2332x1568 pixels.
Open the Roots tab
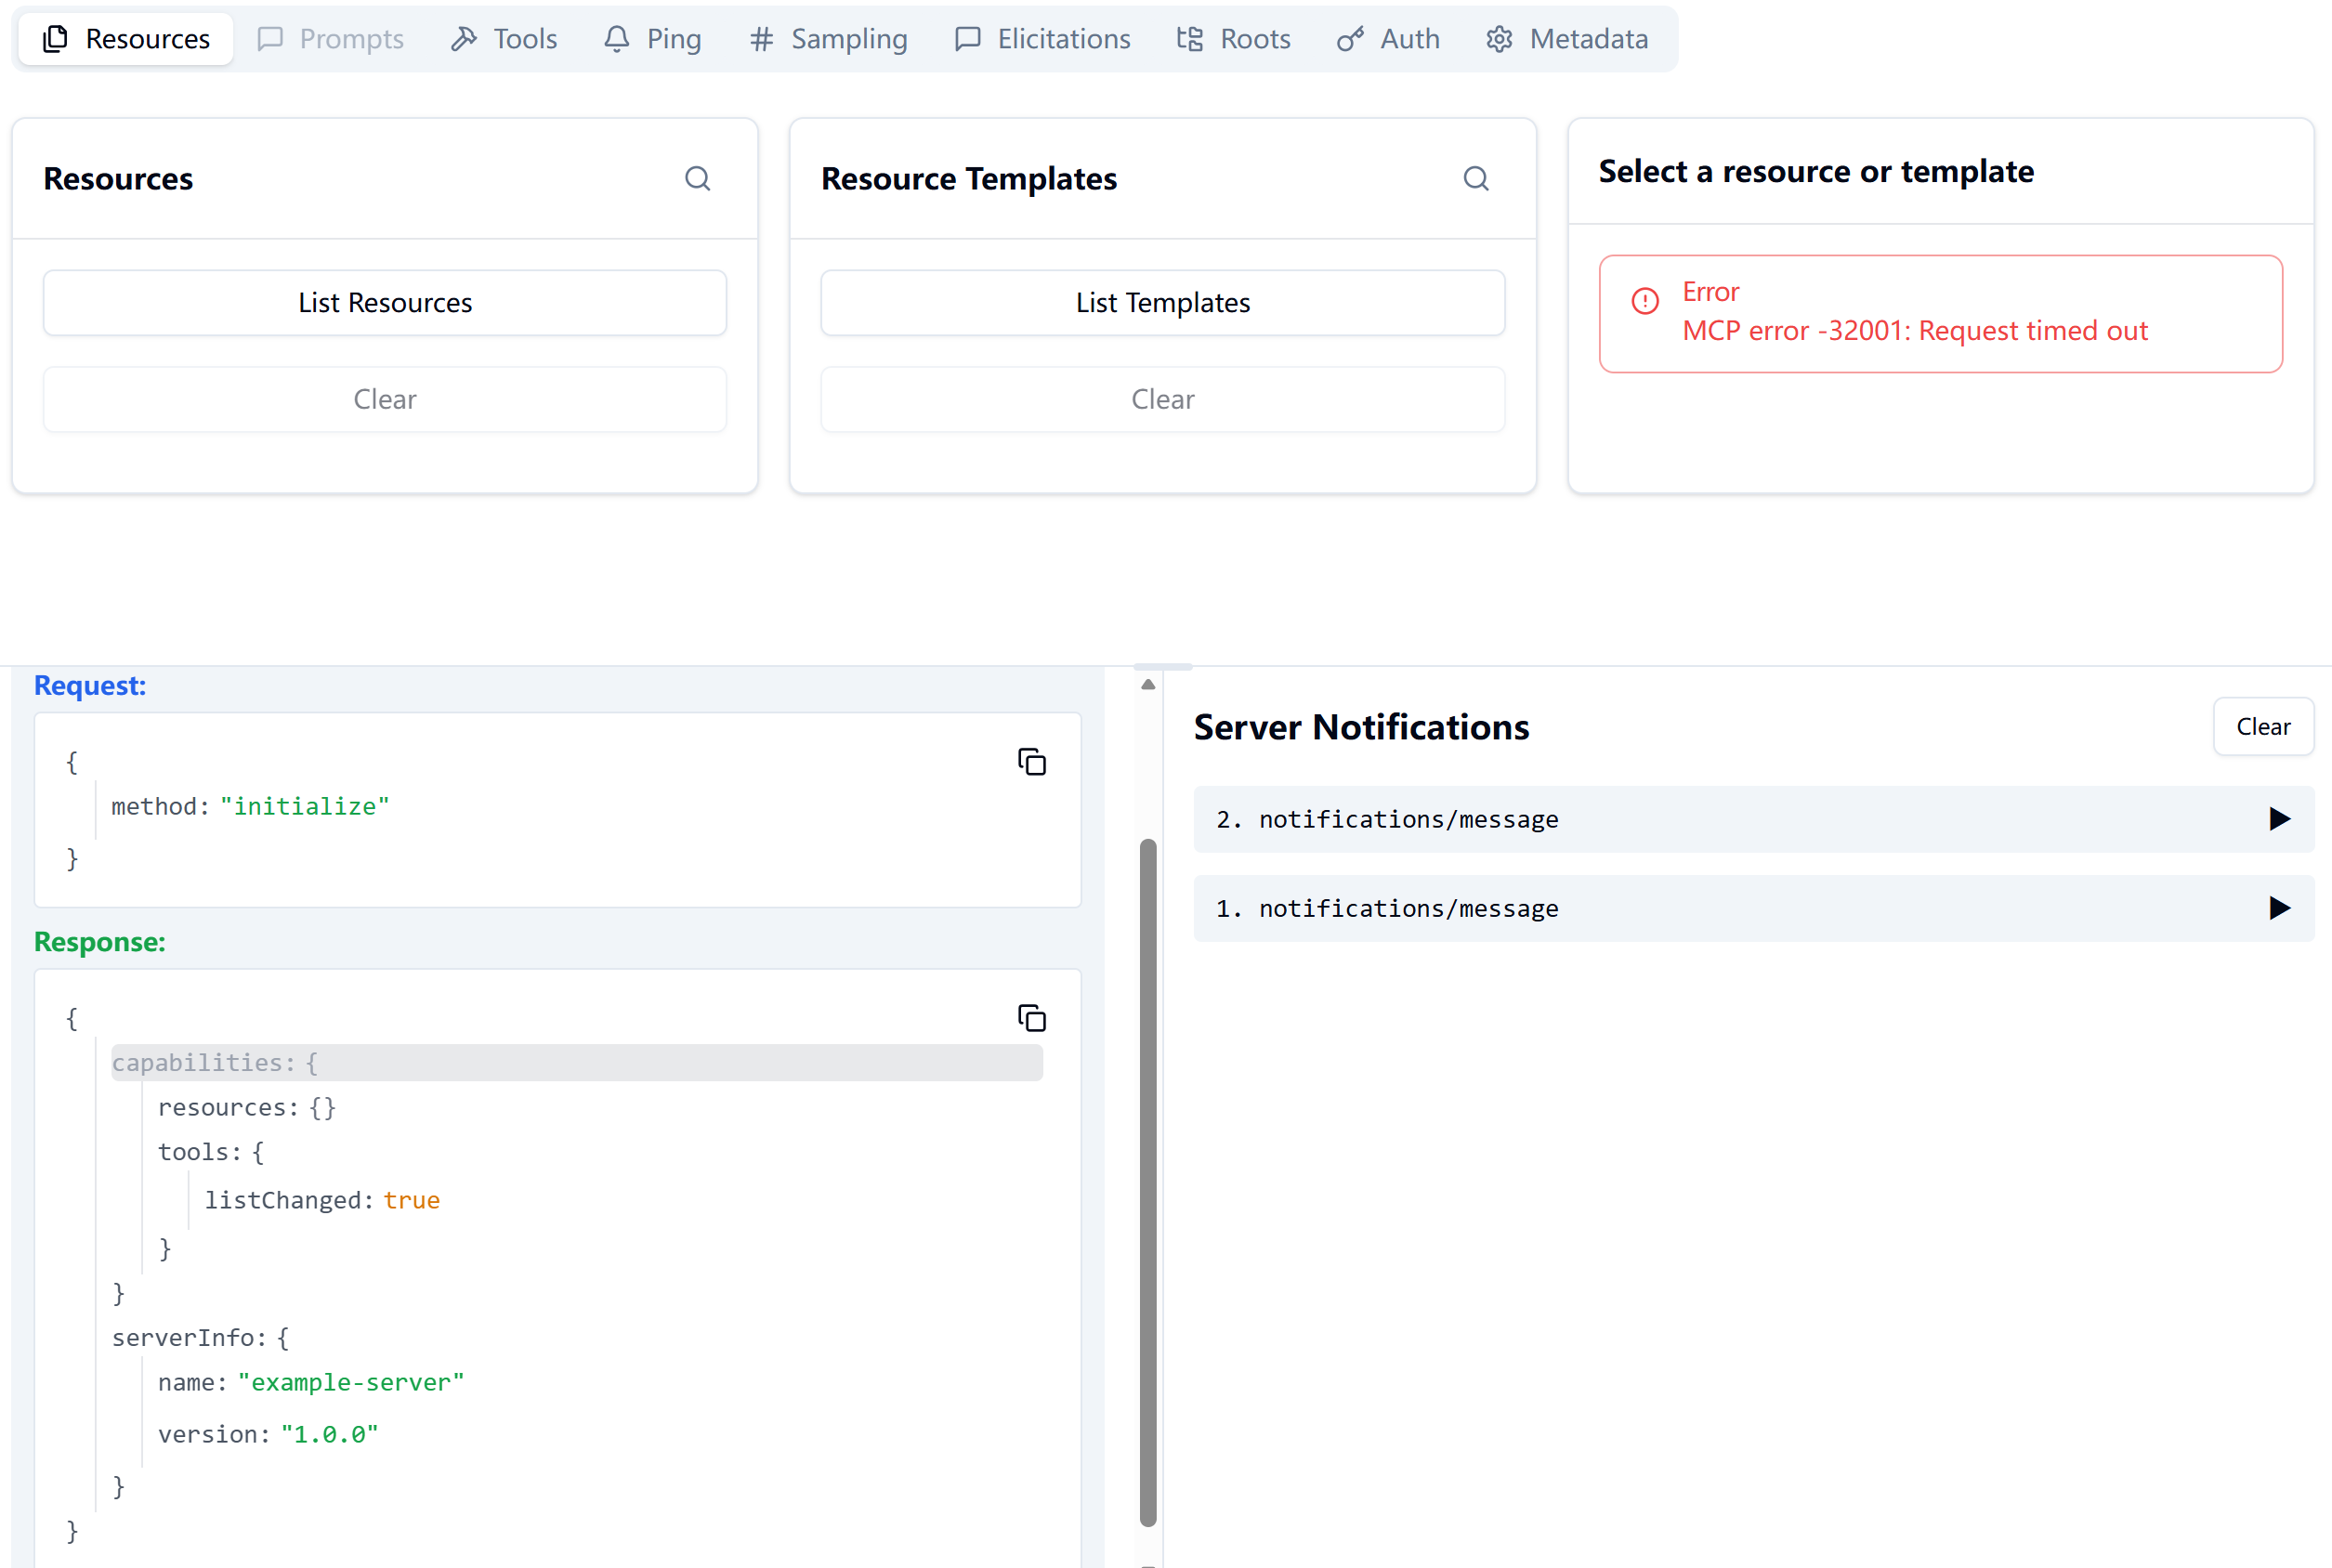tap(1233, 39)
